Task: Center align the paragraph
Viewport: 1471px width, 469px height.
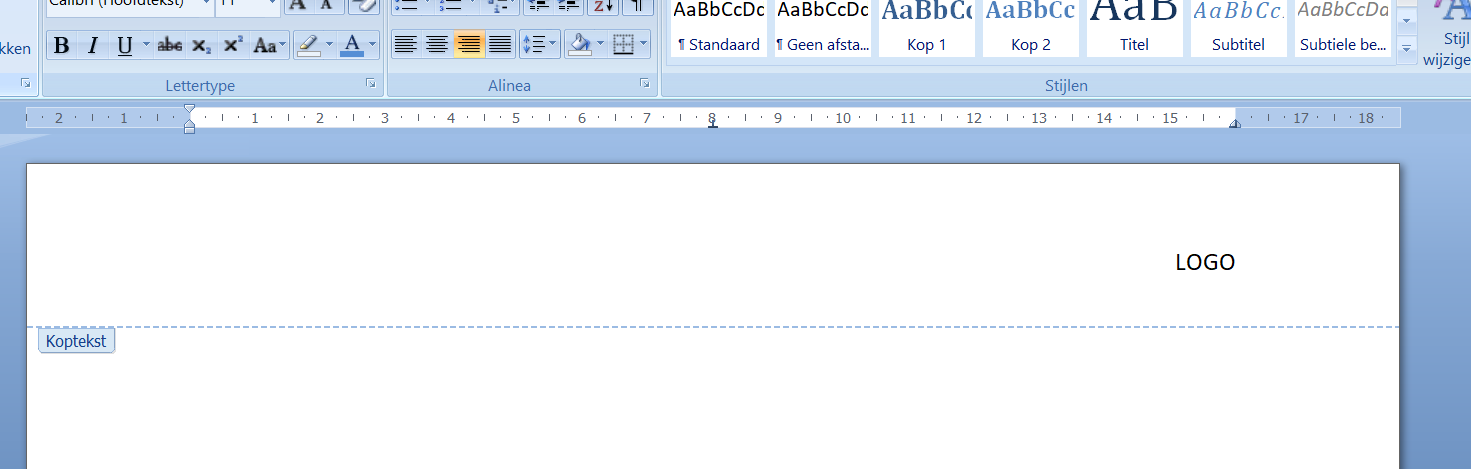Action: point(437,44)
